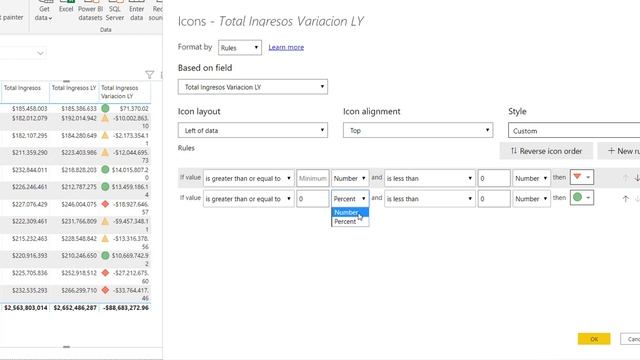
Task: Click the yellow triangle icon in the $192,014,942 row
Action: [x=105, y=118]
